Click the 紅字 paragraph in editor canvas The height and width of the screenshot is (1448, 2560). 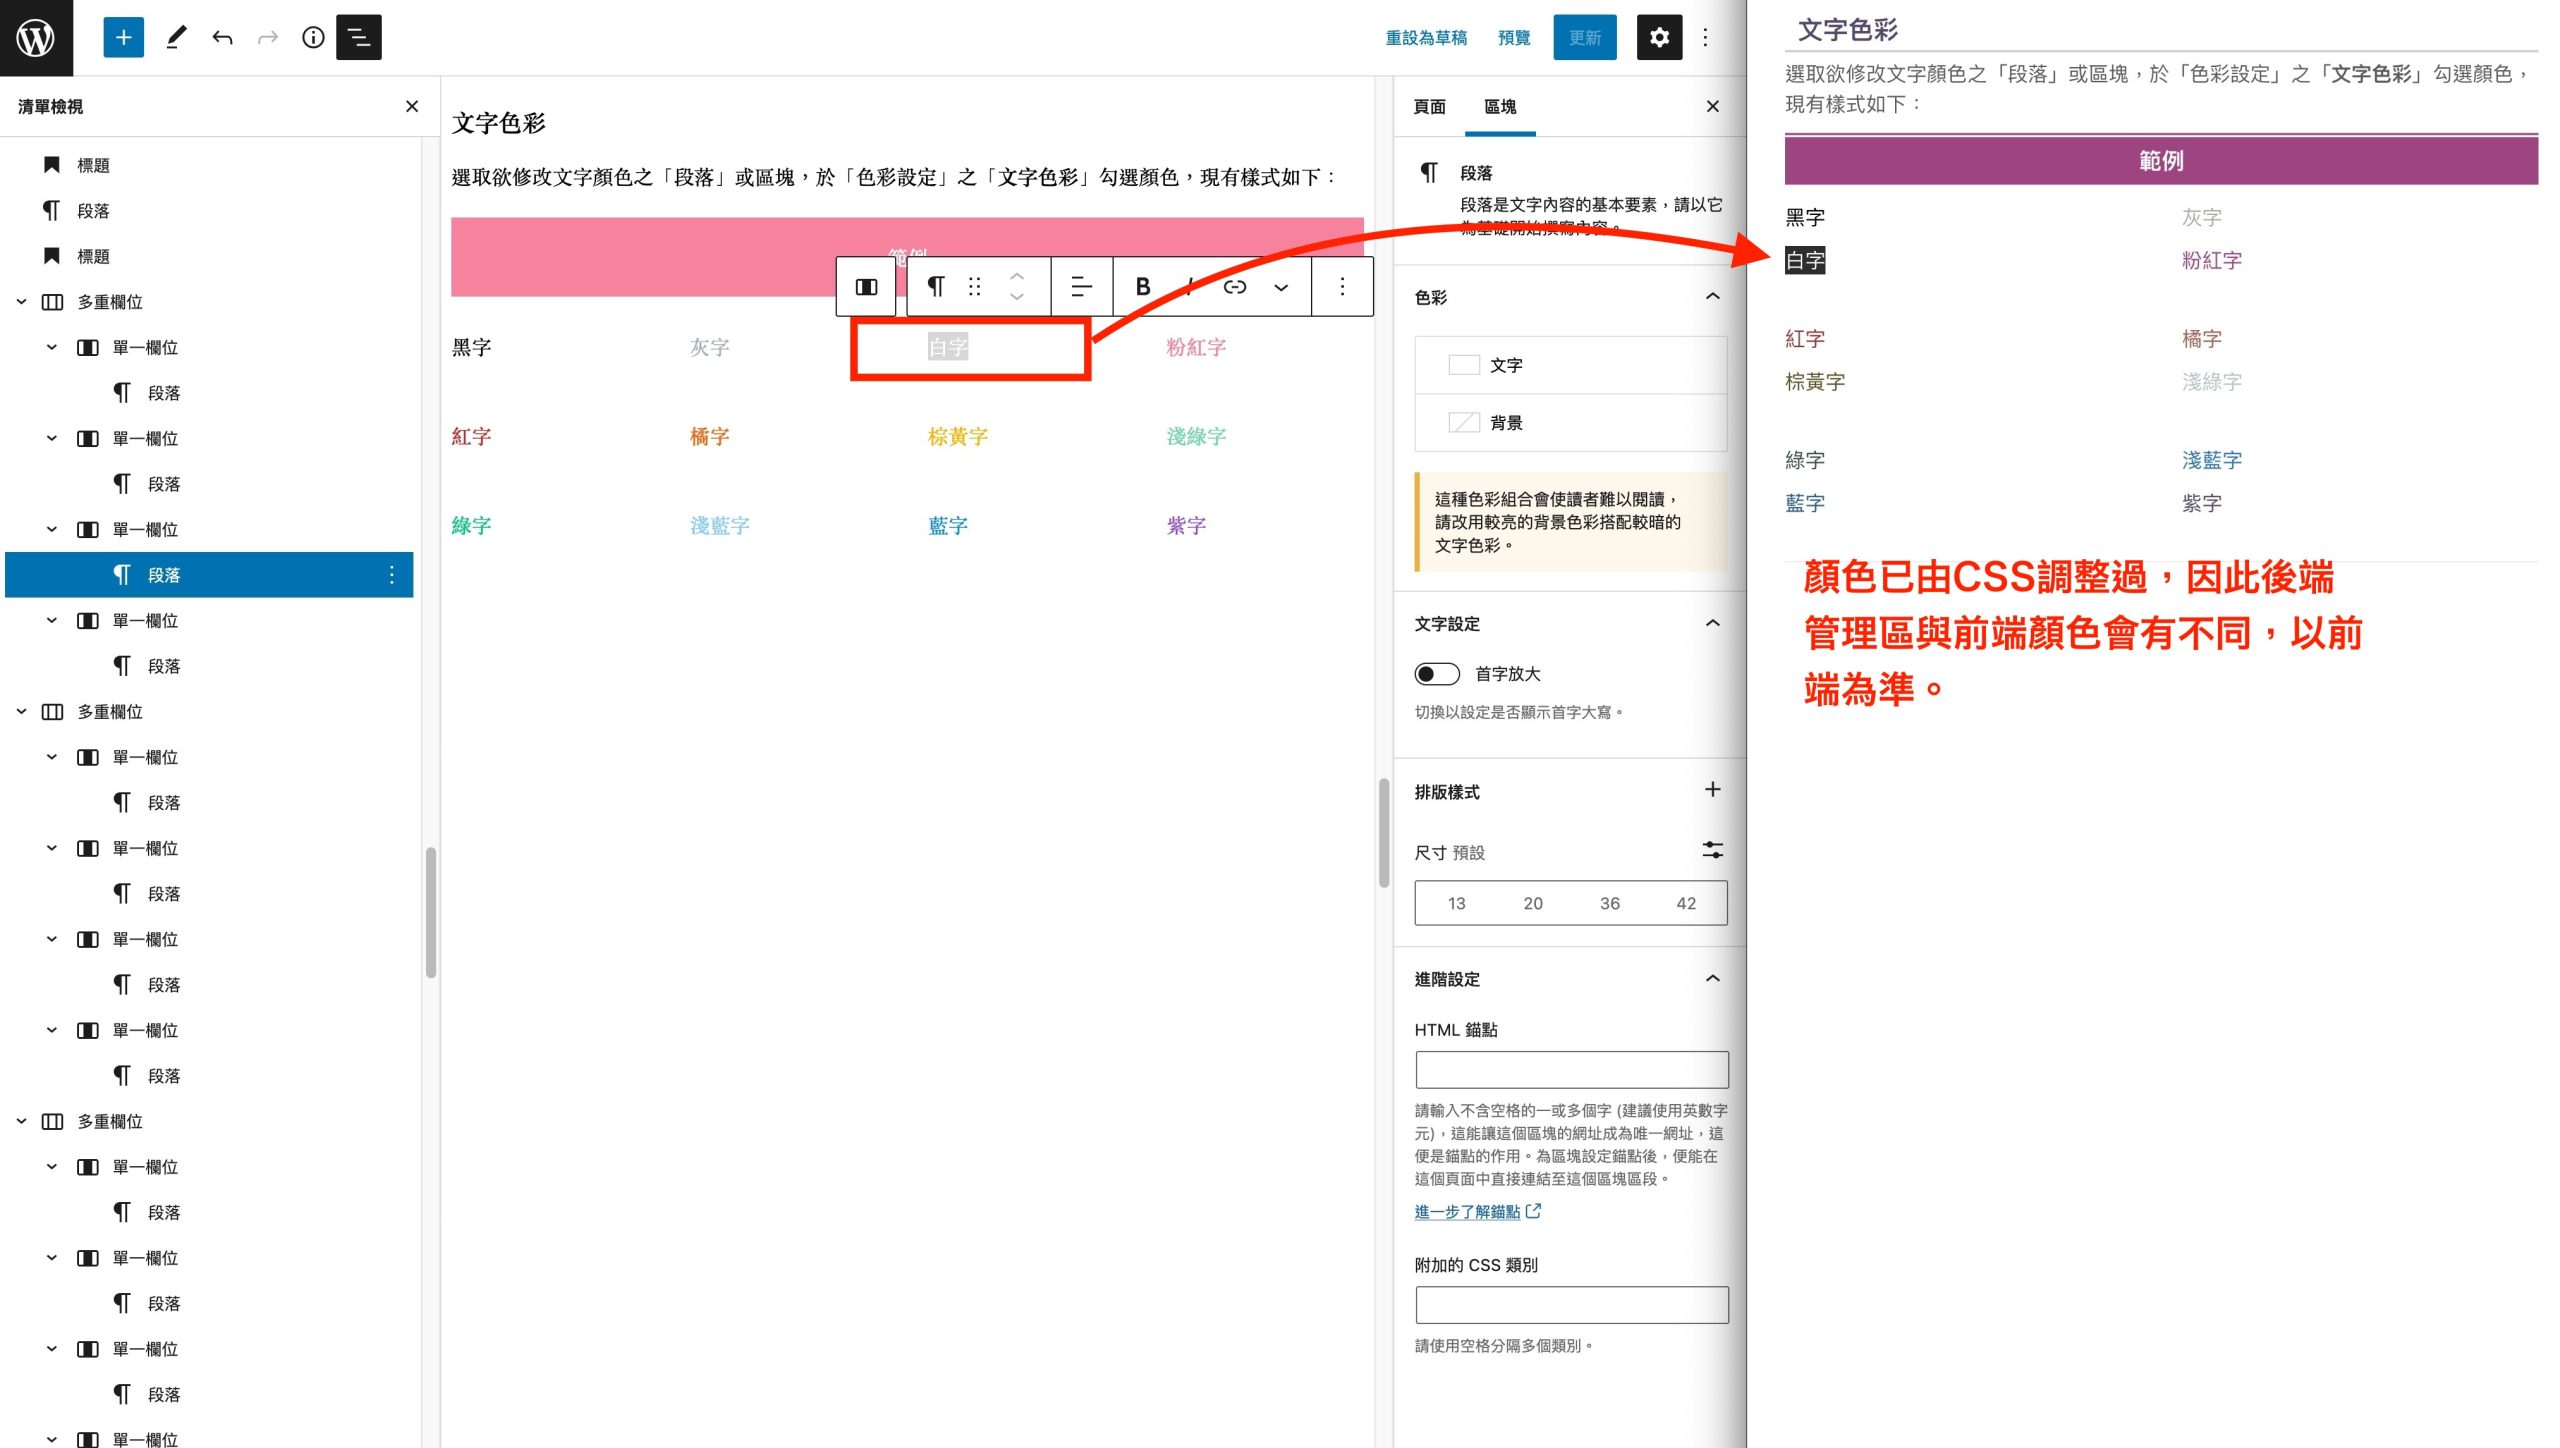point(471,437)
